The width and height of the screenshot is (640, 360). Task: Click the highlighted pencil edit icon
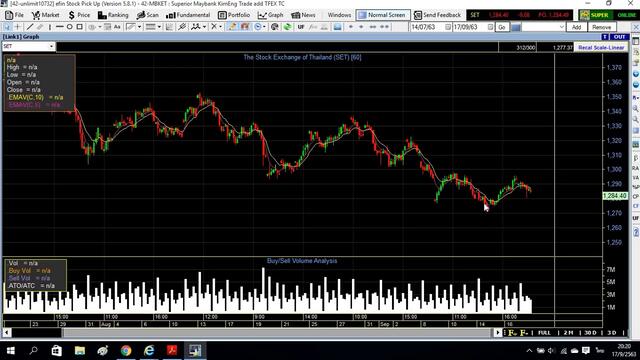pyautogui.click(x=232, y=27)
